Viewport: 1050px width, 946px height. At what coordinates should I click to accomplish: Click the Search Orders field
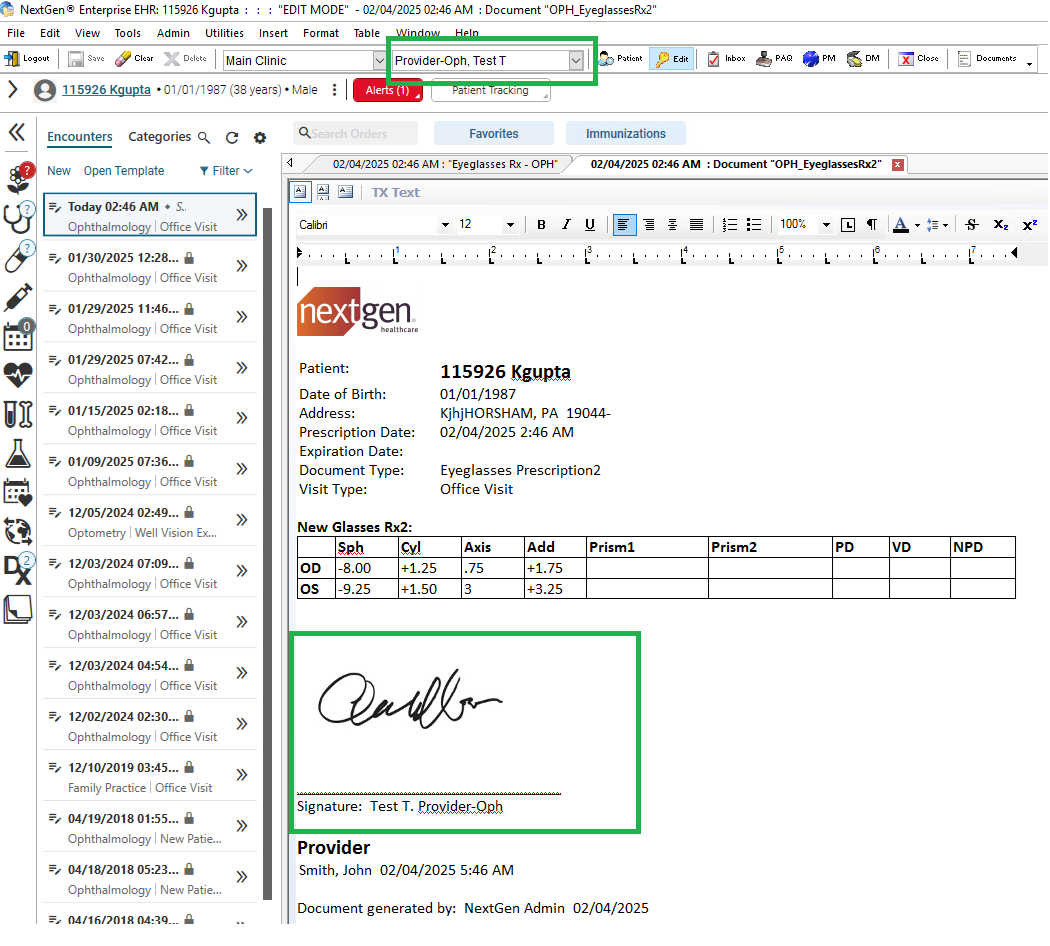pyautogui.click(x=355, y=133)
